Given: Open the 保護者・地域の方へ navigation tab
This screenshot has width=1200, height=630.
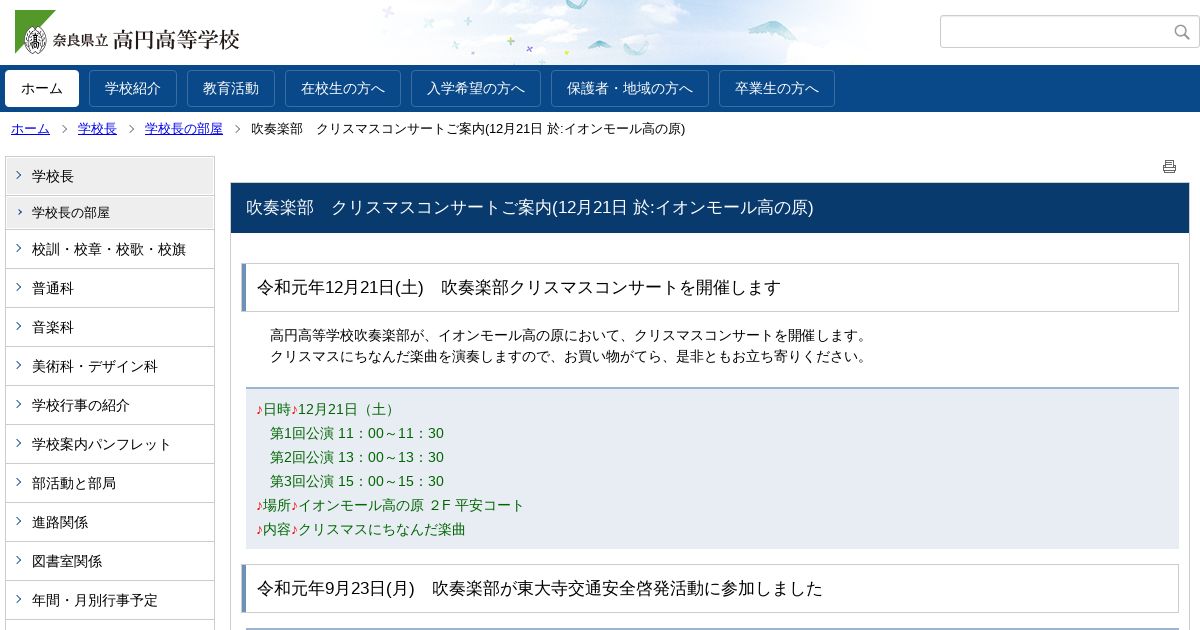Looking at the screenshot, I should point(630,88).
